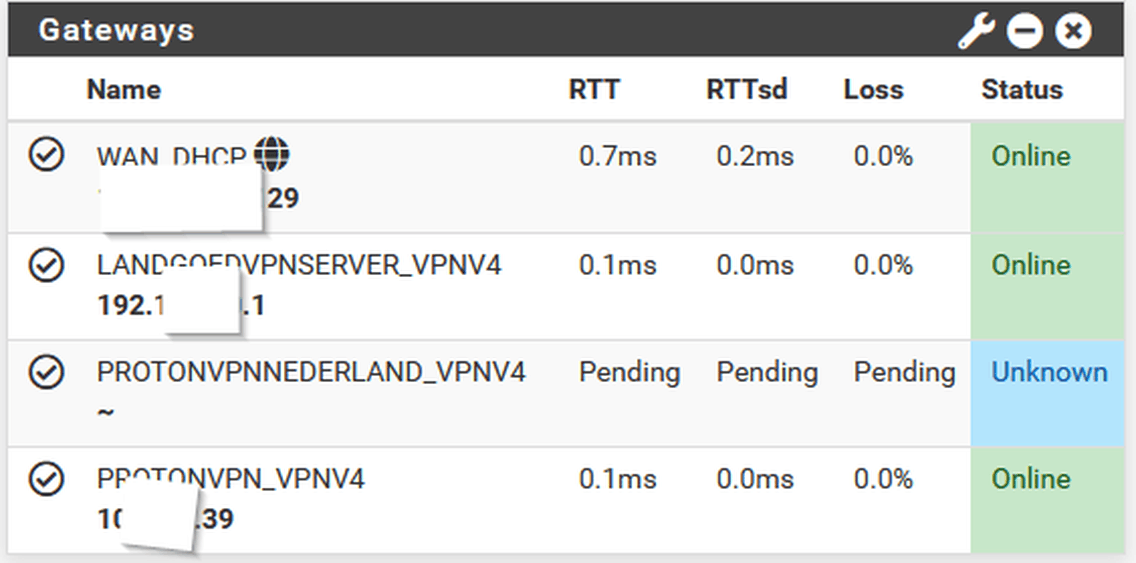Open Gateways widget settings wrench icon
This screenshot has height=563, width=1136.
point(976,31)
